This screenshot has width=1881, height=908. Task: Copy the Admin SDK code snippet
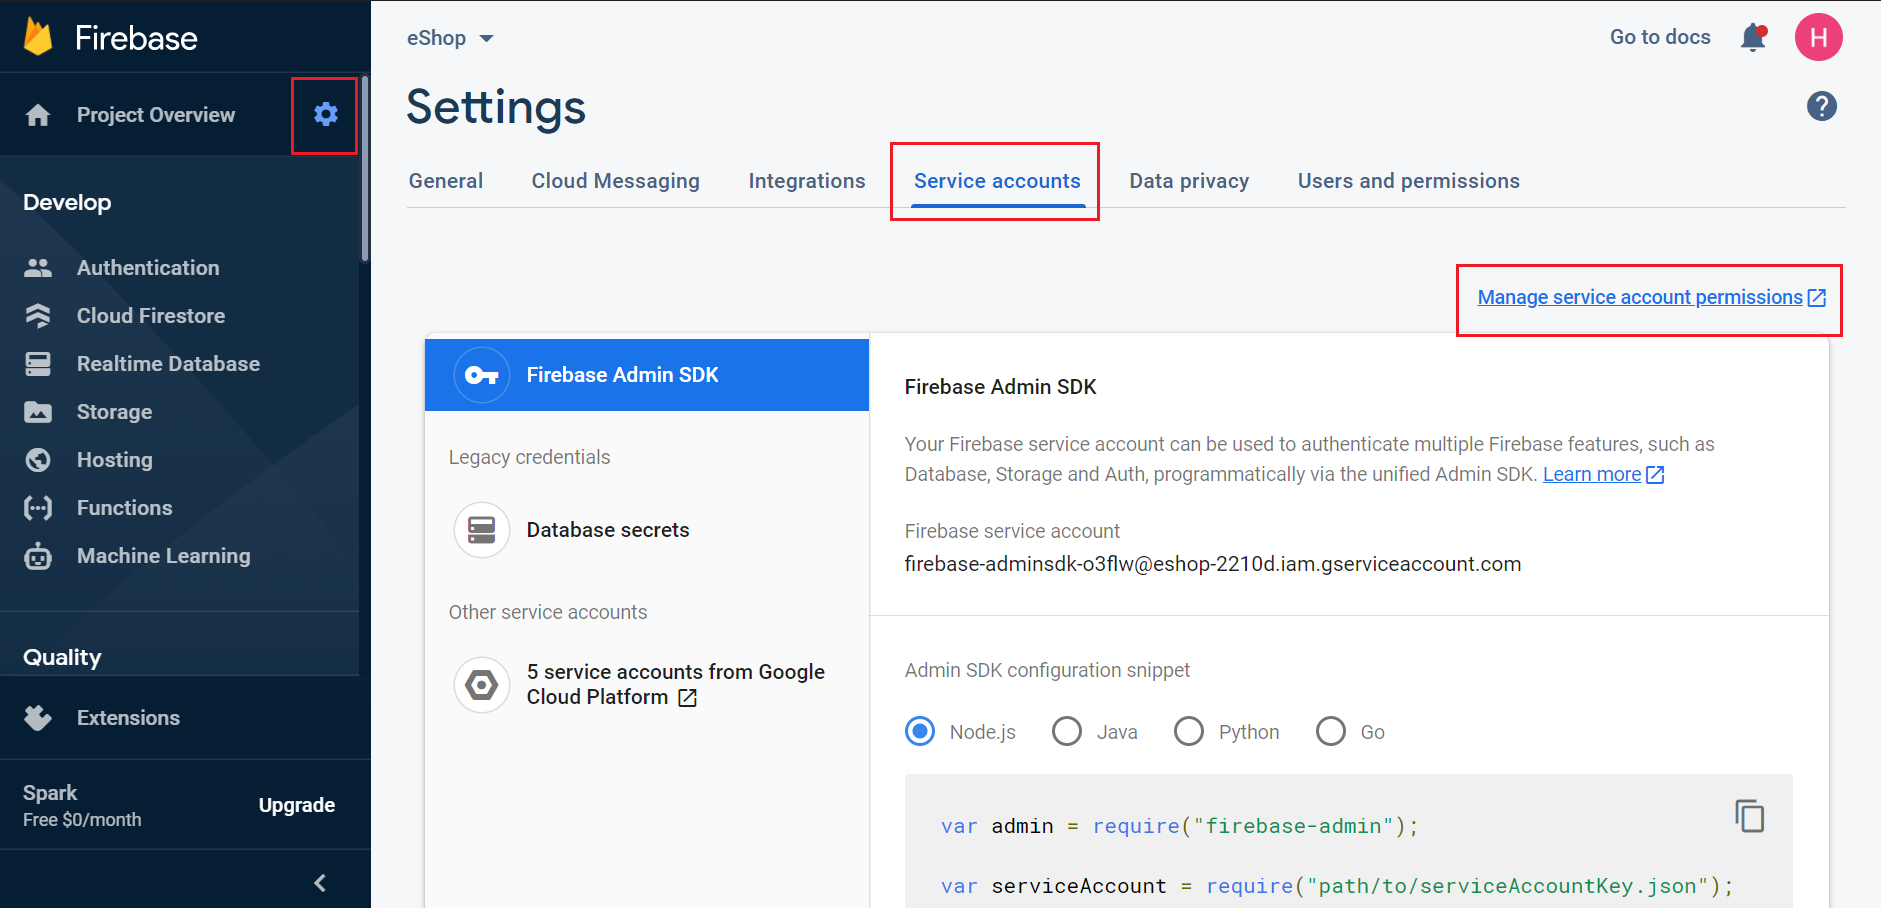pos(1749,816)
